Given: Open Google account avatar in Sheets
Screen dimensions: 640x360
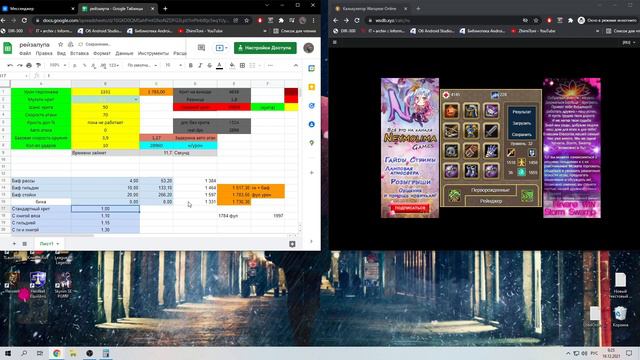Looking at the screenshot, I should [309, 48].
